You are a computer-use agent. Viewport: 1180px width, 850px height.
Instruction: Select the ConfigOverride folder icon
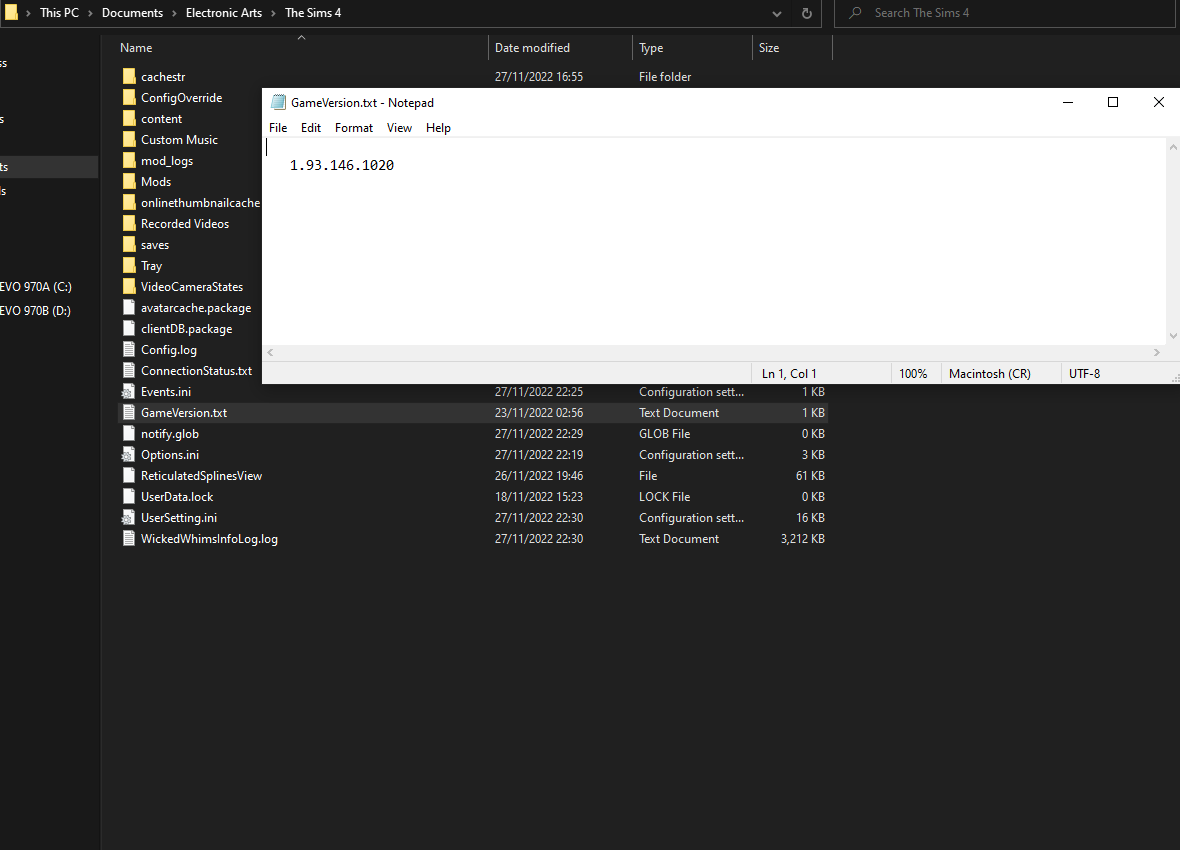tap(129, 98)
